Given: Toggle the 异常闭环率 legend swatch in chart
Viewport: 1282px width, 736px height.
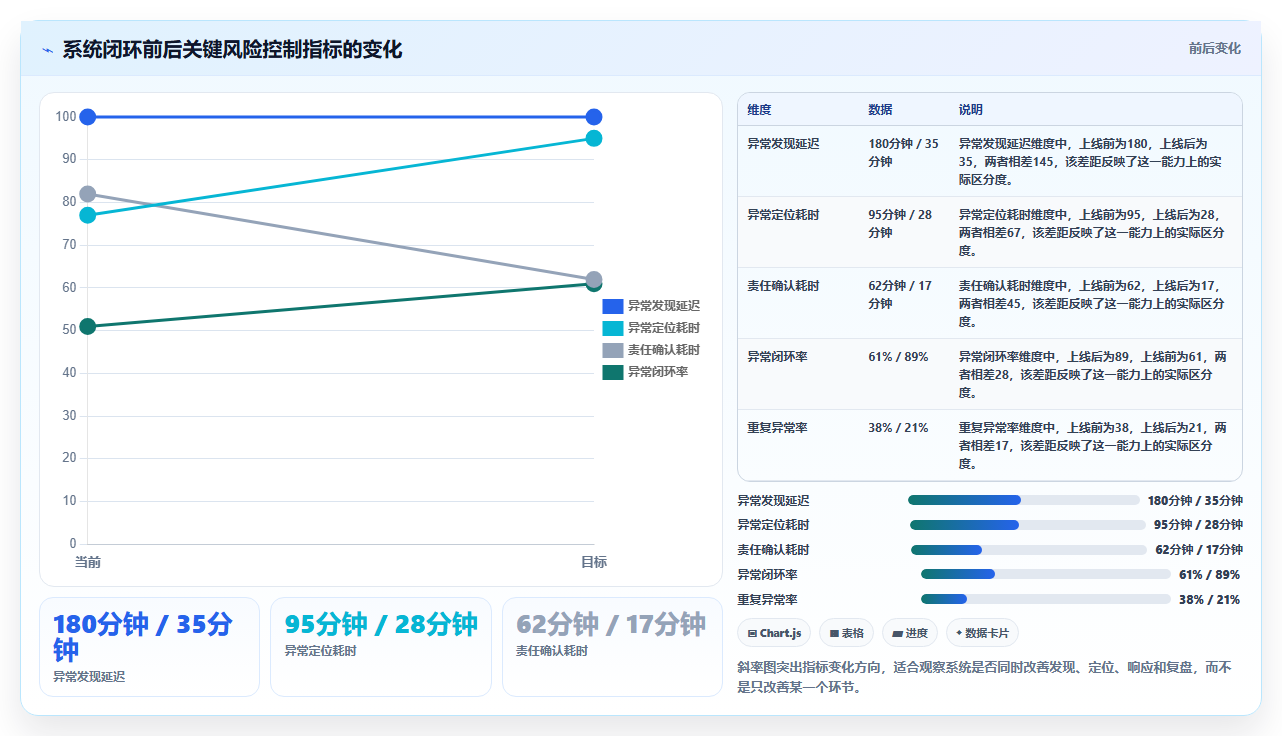Looking at the screenshot, I should tap(612, 372).
